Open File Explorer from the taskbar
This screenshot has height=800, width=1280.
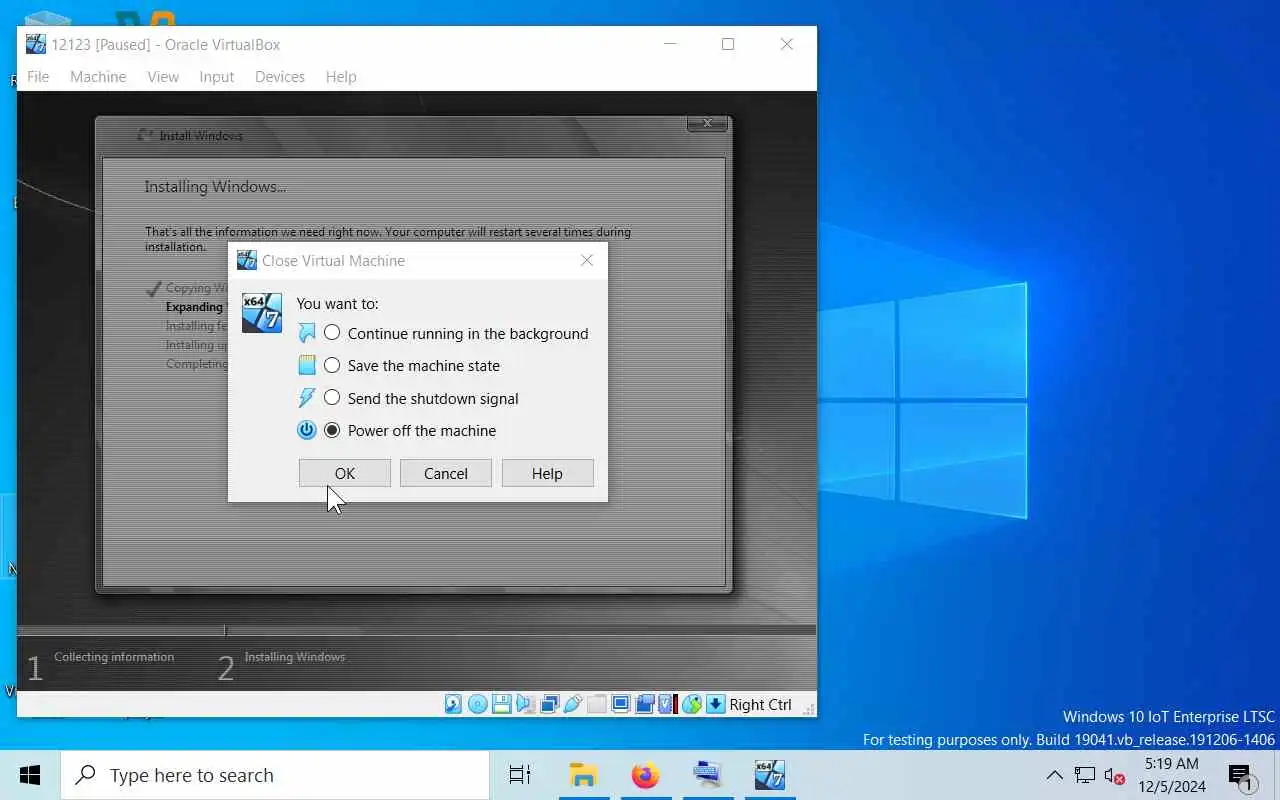click(583, 775)
